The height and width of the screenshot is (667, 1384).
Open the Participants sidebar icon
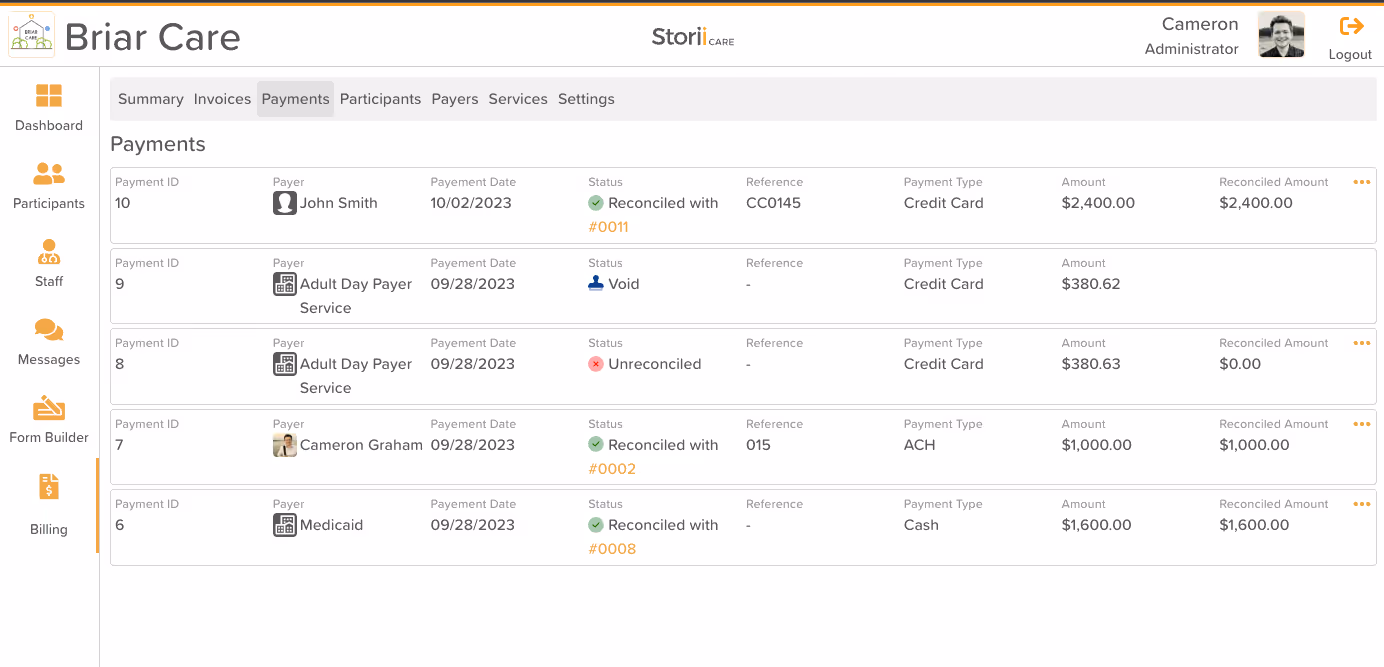click(x=49, y=174)
